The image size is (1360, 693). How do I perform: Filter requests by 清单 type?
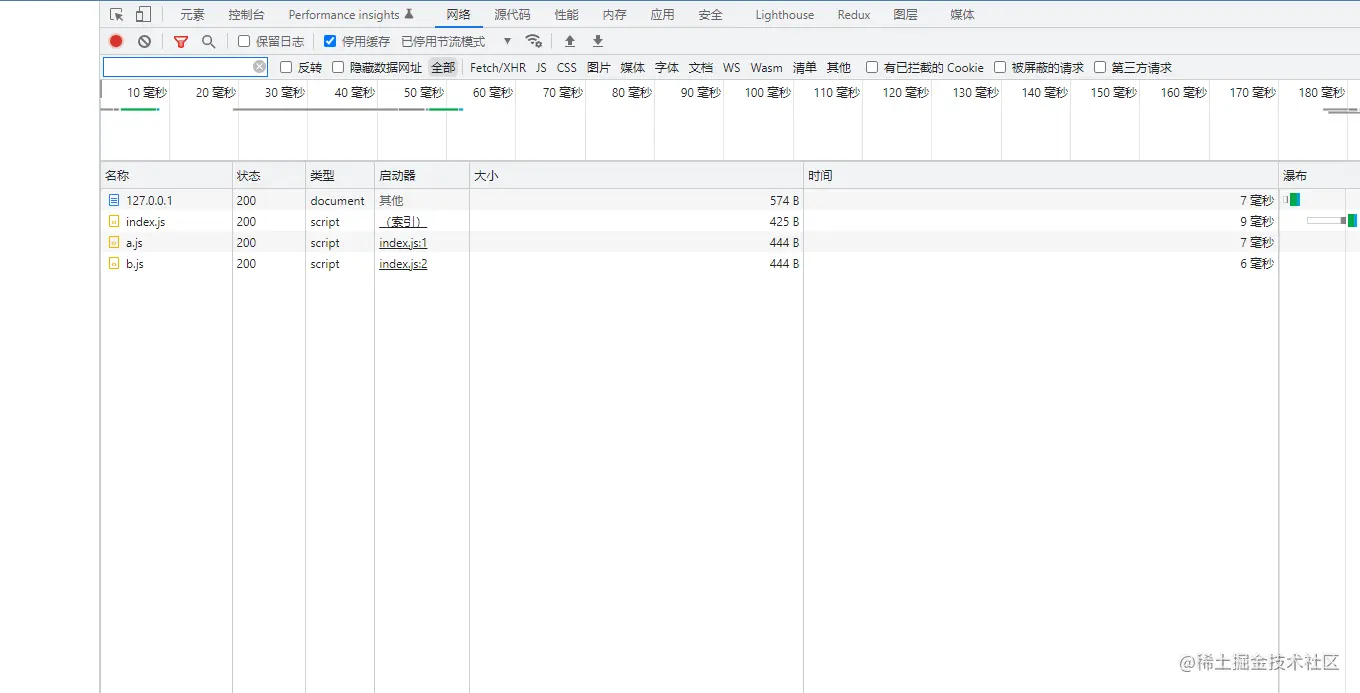[804, 67]
